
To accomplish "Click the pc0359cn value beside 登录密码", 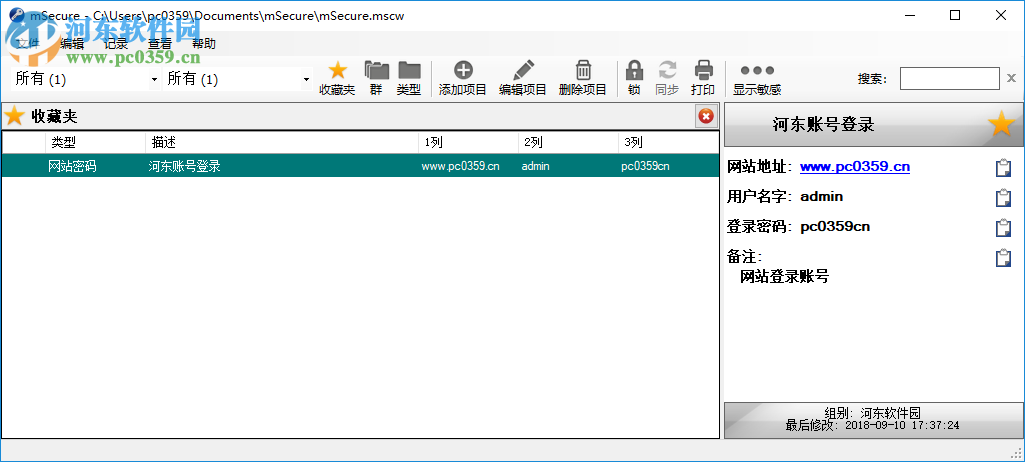I will tap(835, 227).
